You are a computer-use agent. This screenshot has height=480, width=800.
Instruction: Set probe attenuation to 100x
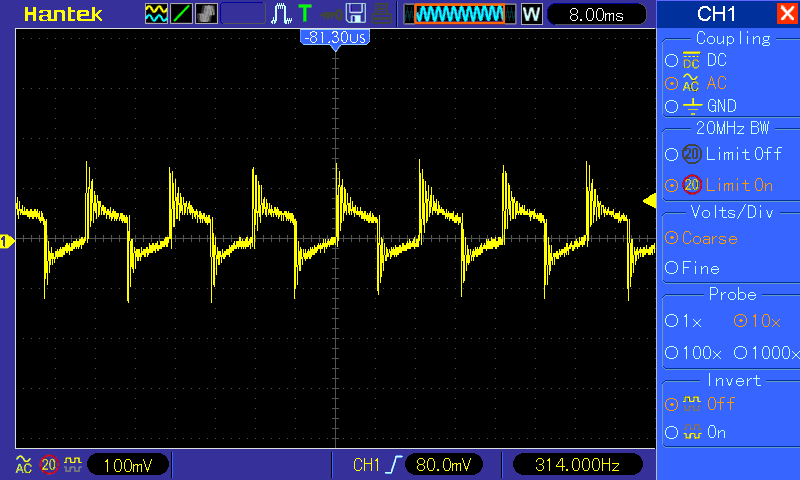click(693, 352)
